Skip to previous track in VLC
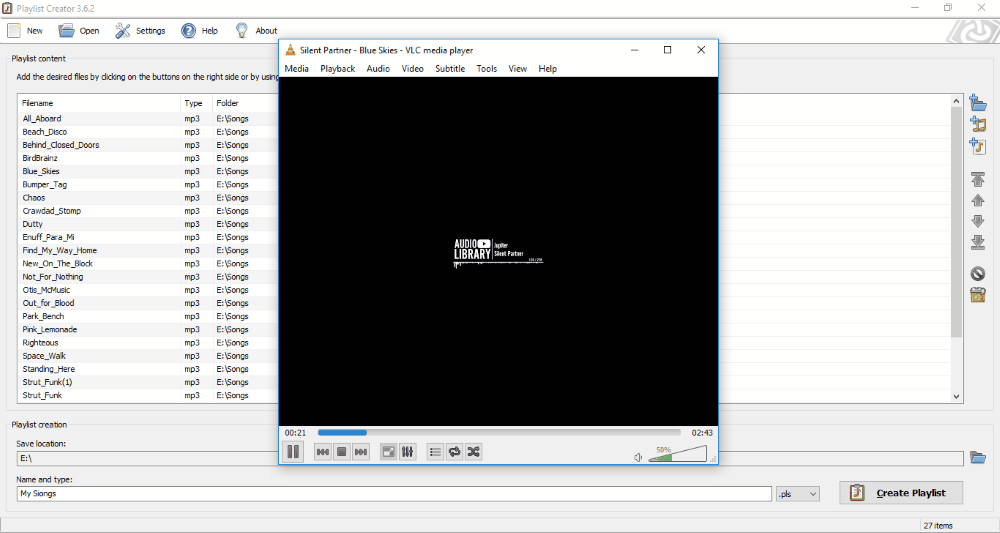The width and height of the screenshot is (1000, 533). [x=323, y=451]
